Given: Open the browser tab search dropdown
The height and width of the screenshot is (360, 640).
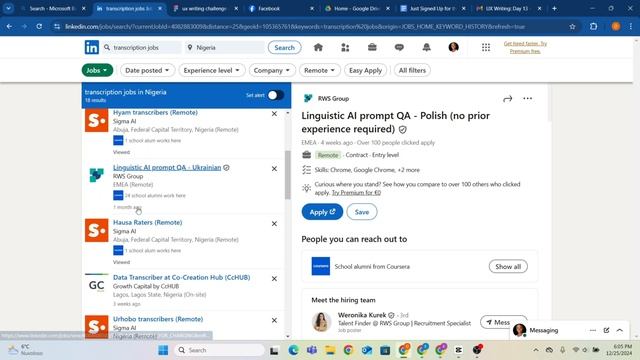Looking at the screenshot, I should pos(8,8).
